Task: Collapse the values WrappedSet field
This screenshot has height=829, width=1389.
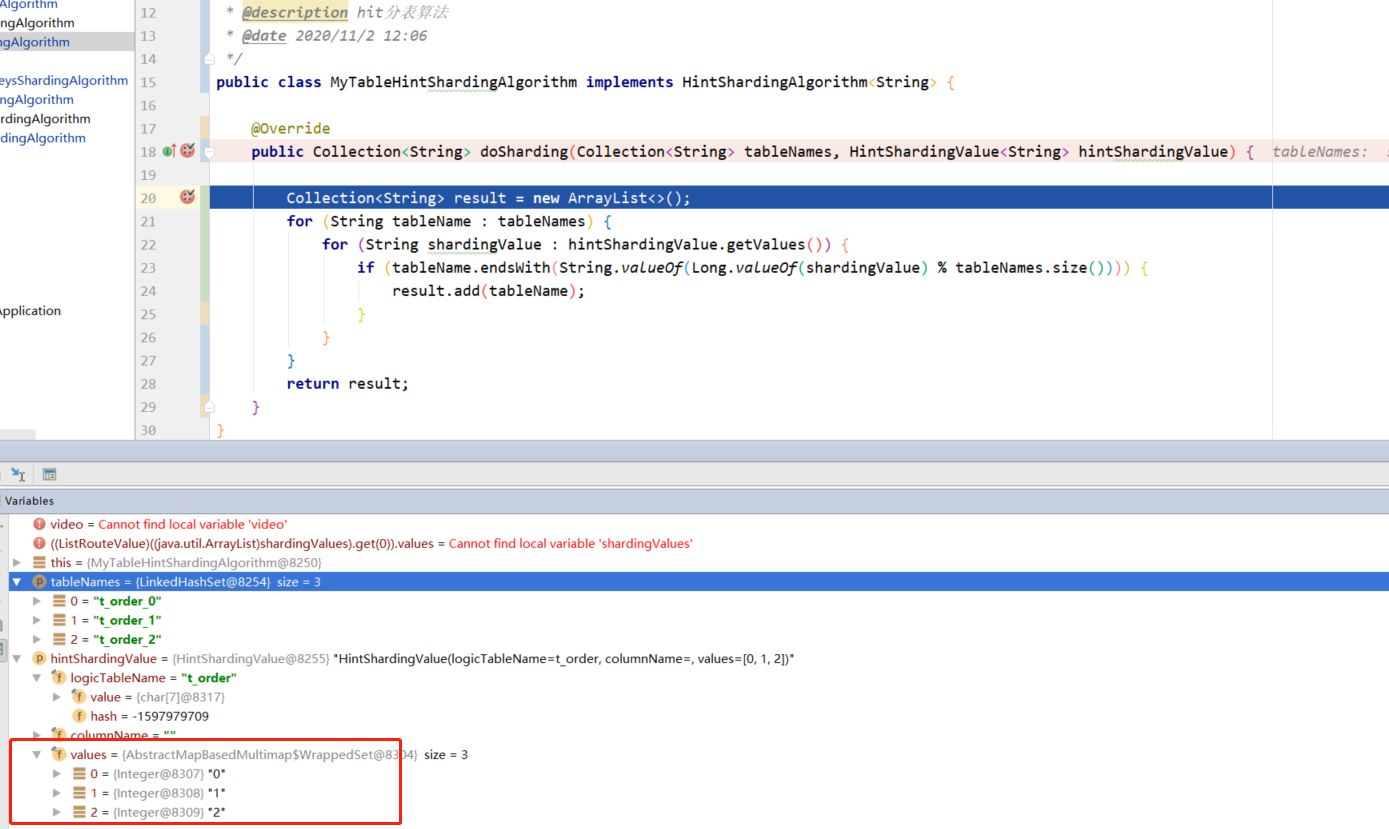Action: coord(37,755)
